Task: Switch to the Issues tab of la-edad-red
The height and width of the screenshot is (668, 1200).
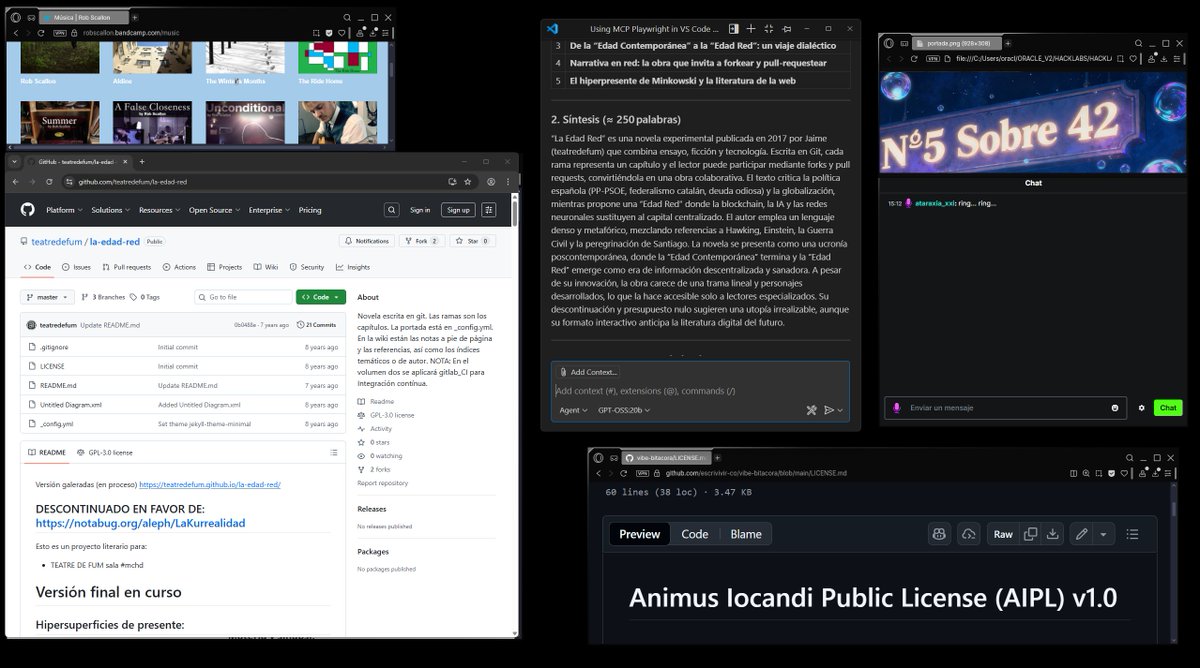Action: tap(76, 267)
